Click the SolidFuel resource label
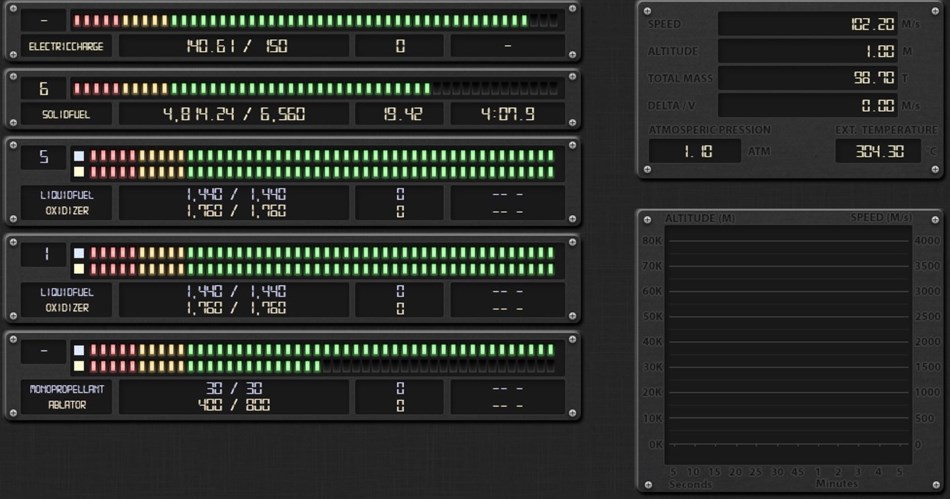The width and height of the screenshot is (950, 499). (x=66, y=114)
